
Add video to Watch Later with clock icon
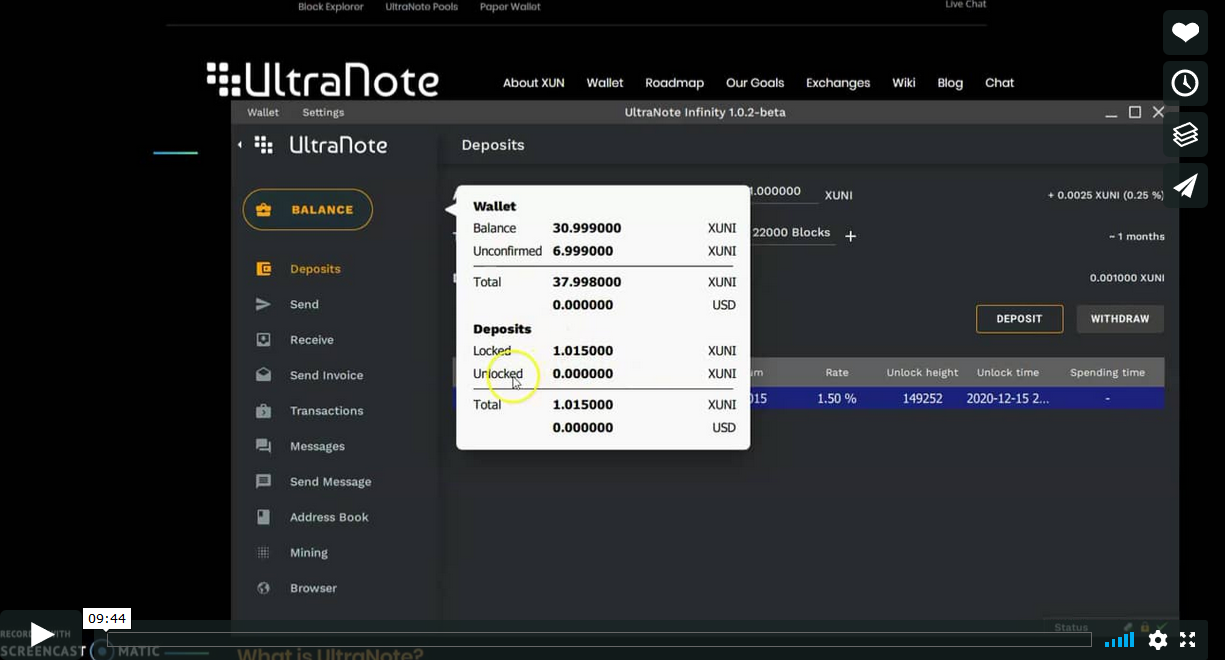coord(1185,83)
